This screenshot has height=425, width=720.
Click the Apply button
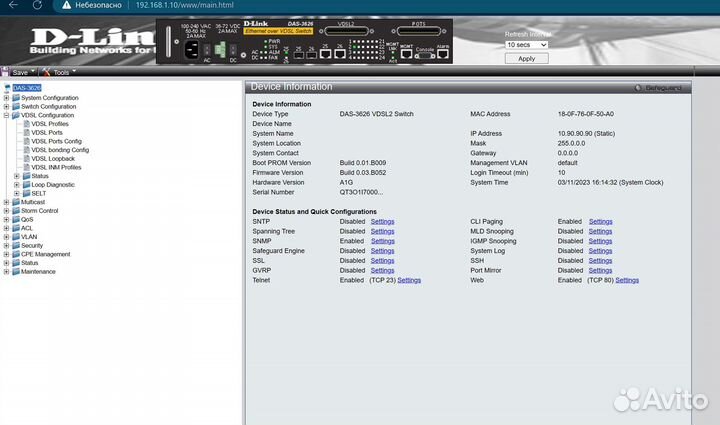pos(526,59)
